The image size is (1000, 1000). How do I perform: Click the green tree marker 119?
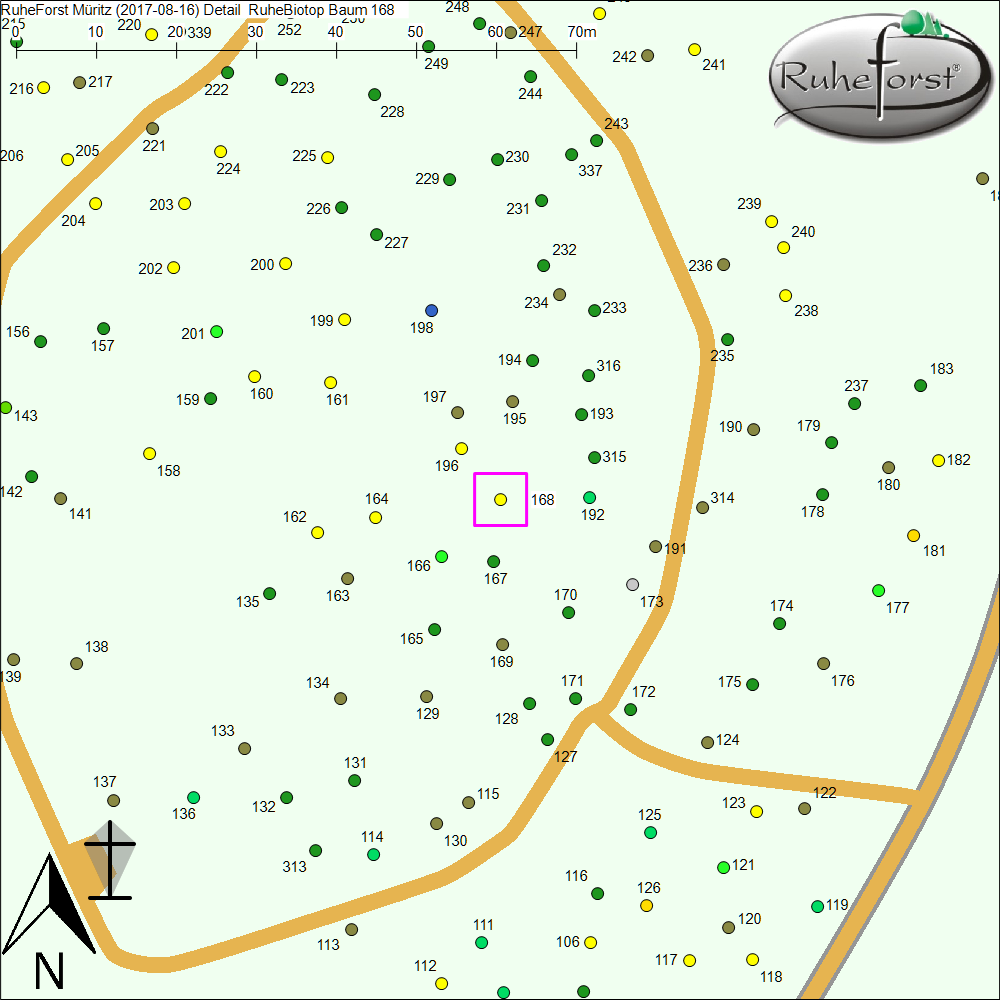click(x=817, y=906)
